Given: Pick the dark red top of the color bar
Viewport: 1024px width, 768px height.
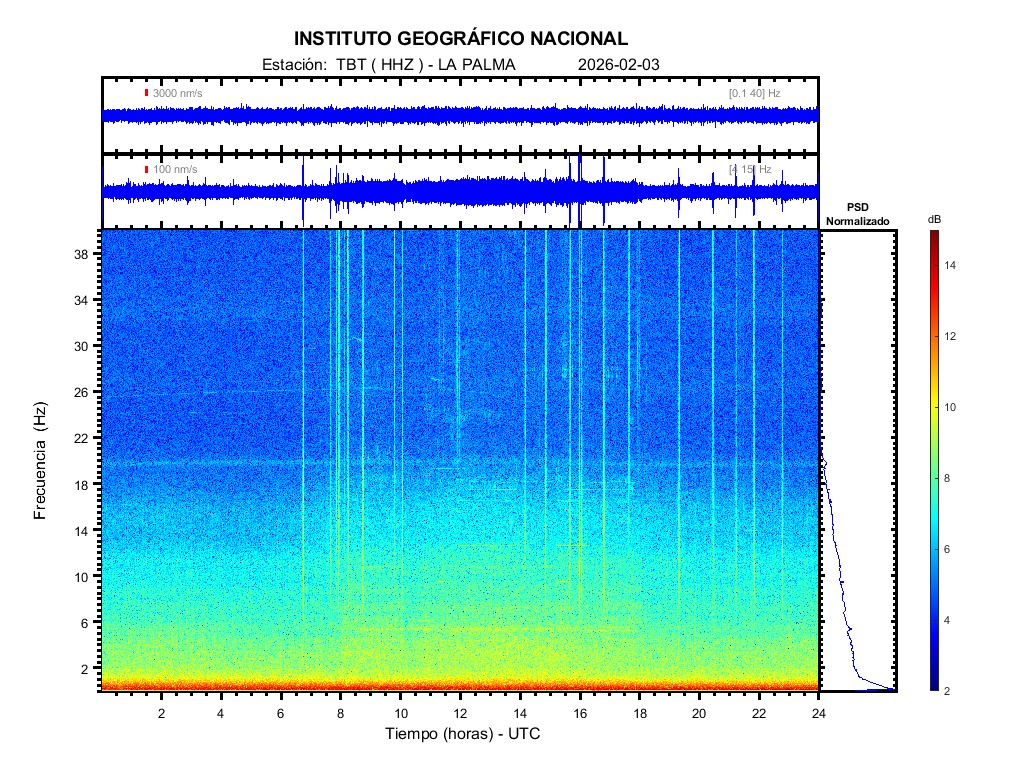Looking at the screenshot, I should pos(933,234).
